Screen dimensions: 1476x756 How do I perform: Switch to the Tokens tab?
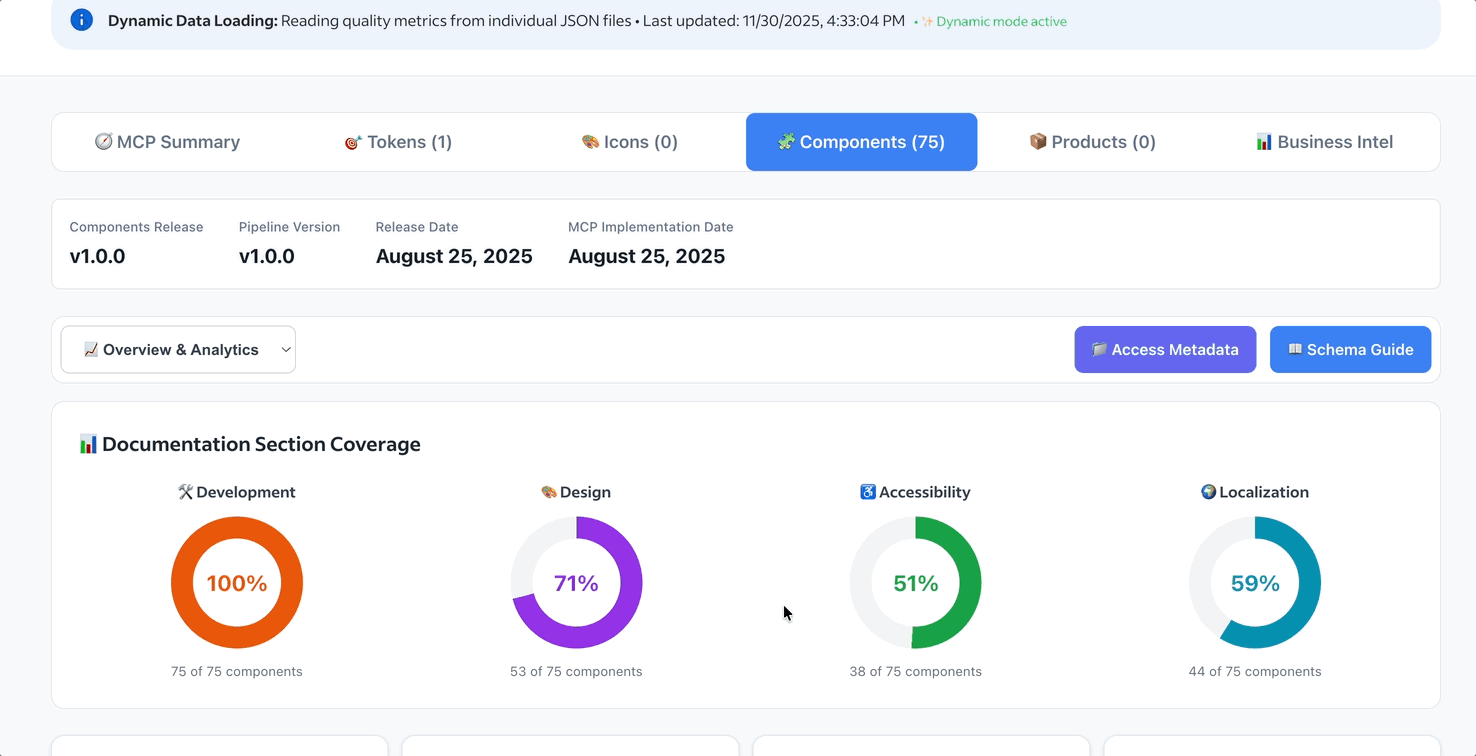tap(398, 141)
